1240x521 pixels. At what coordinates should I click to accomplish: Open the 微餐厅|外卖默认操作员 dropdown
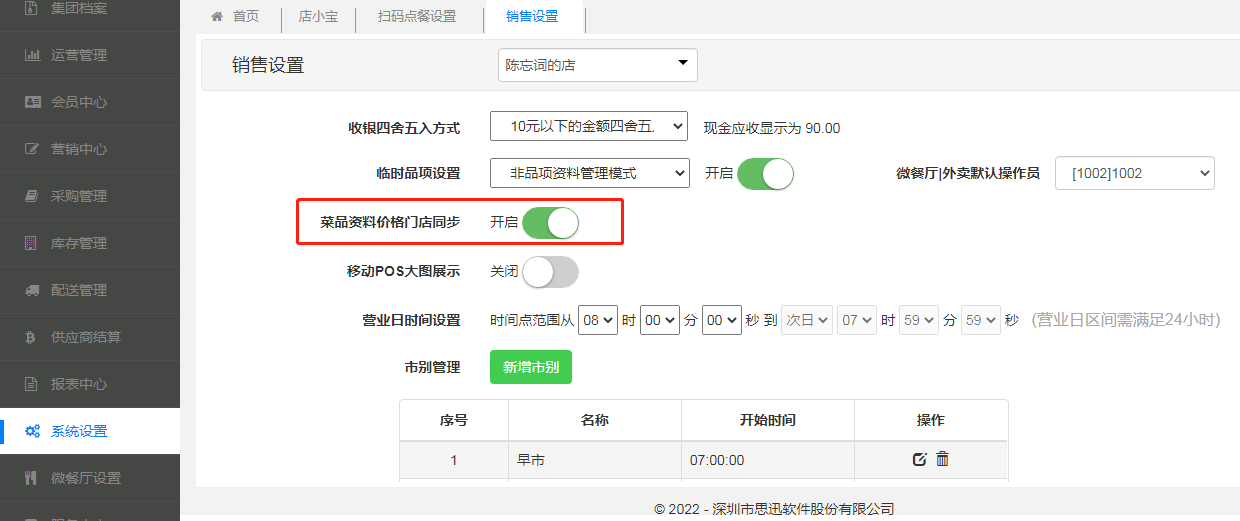pos(1134,173)
